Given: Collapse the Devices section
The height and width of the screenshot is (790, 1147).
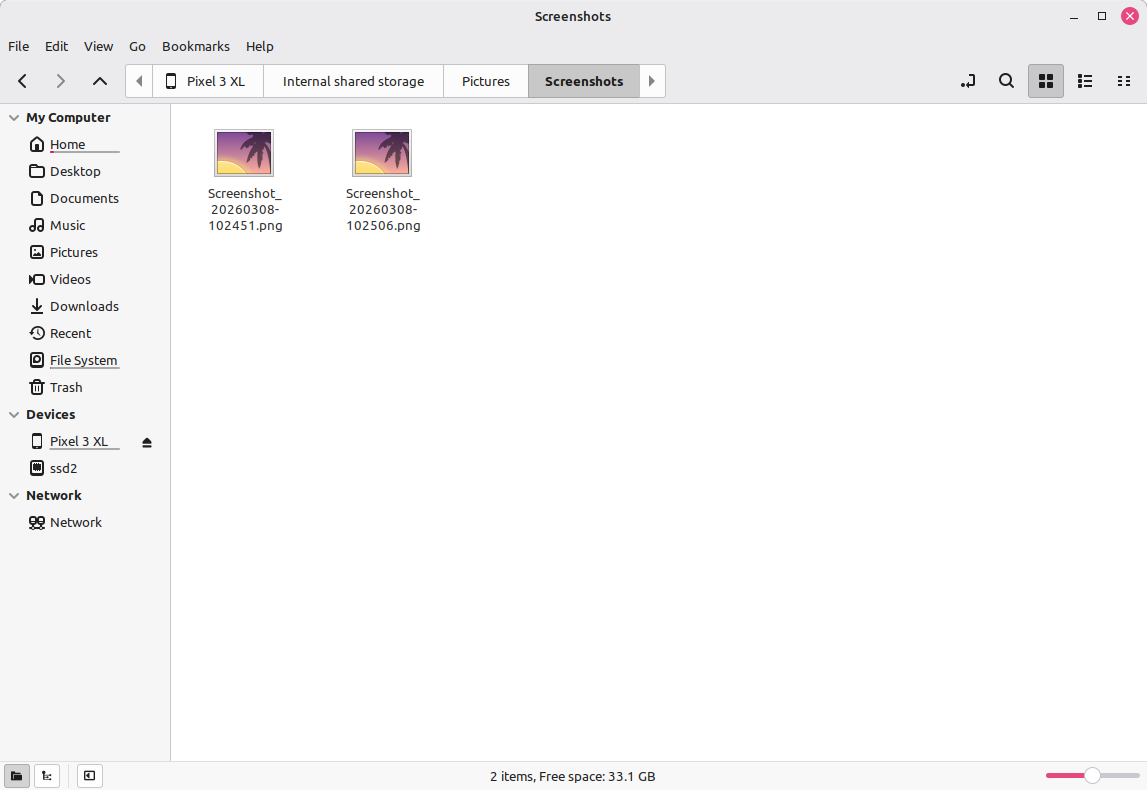Looking at the screenshot, I should click(14, 415).
